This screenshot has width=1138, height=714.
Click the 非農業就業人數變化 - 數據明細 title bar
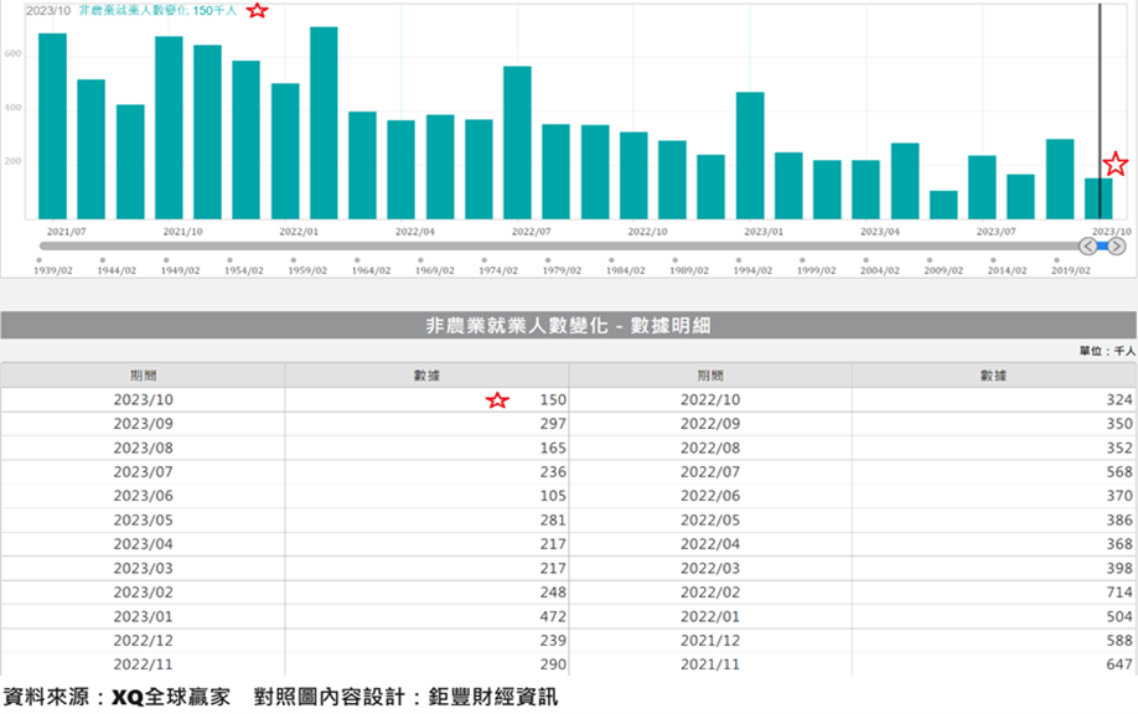(568, 326)
